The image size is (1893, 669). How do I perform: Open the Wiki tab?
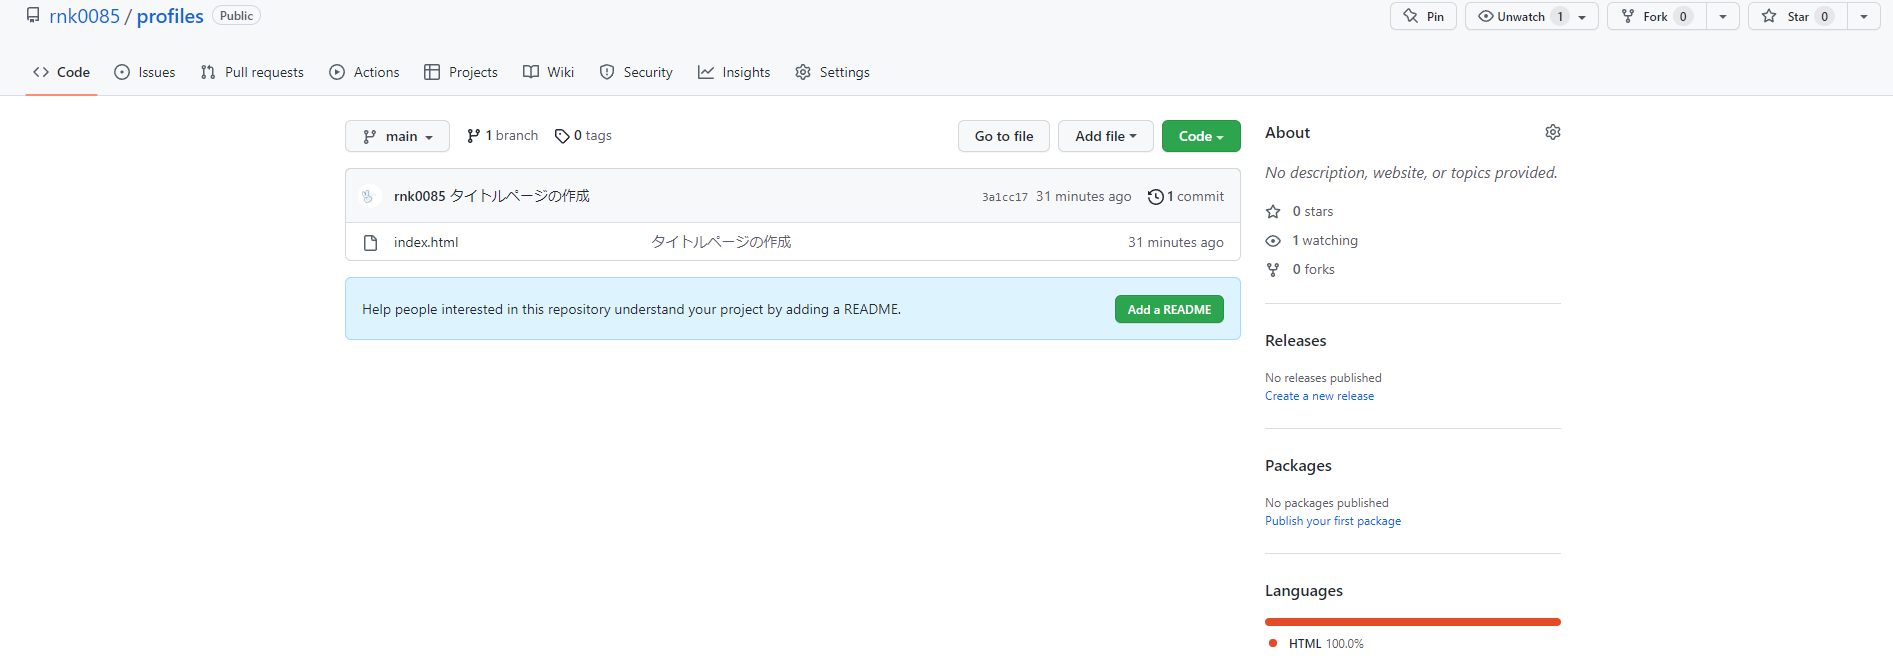548,72
